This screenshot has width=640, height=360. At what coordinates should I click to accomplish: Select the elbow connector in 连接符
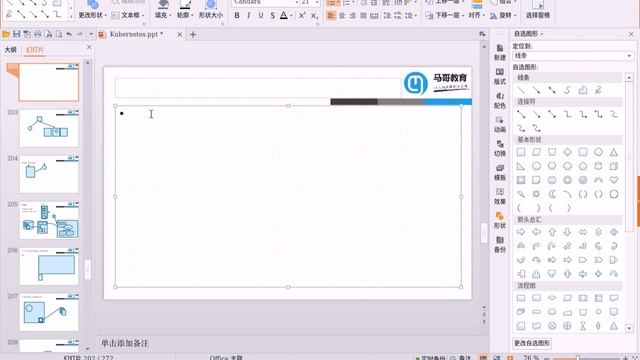(x=567, y=115)
